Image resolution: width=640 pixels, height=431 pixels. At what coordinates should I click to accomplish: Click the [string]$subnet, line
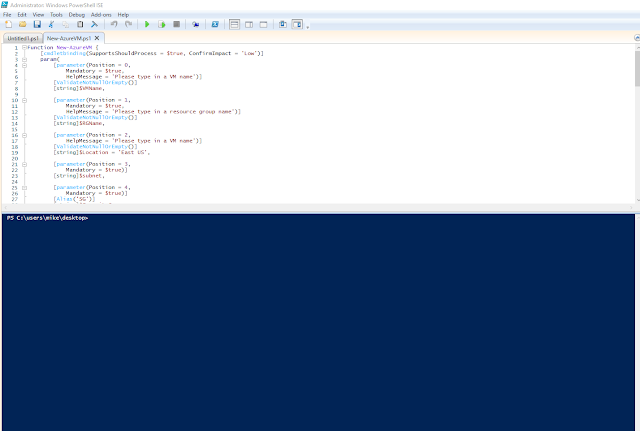[x=79, y=176]
